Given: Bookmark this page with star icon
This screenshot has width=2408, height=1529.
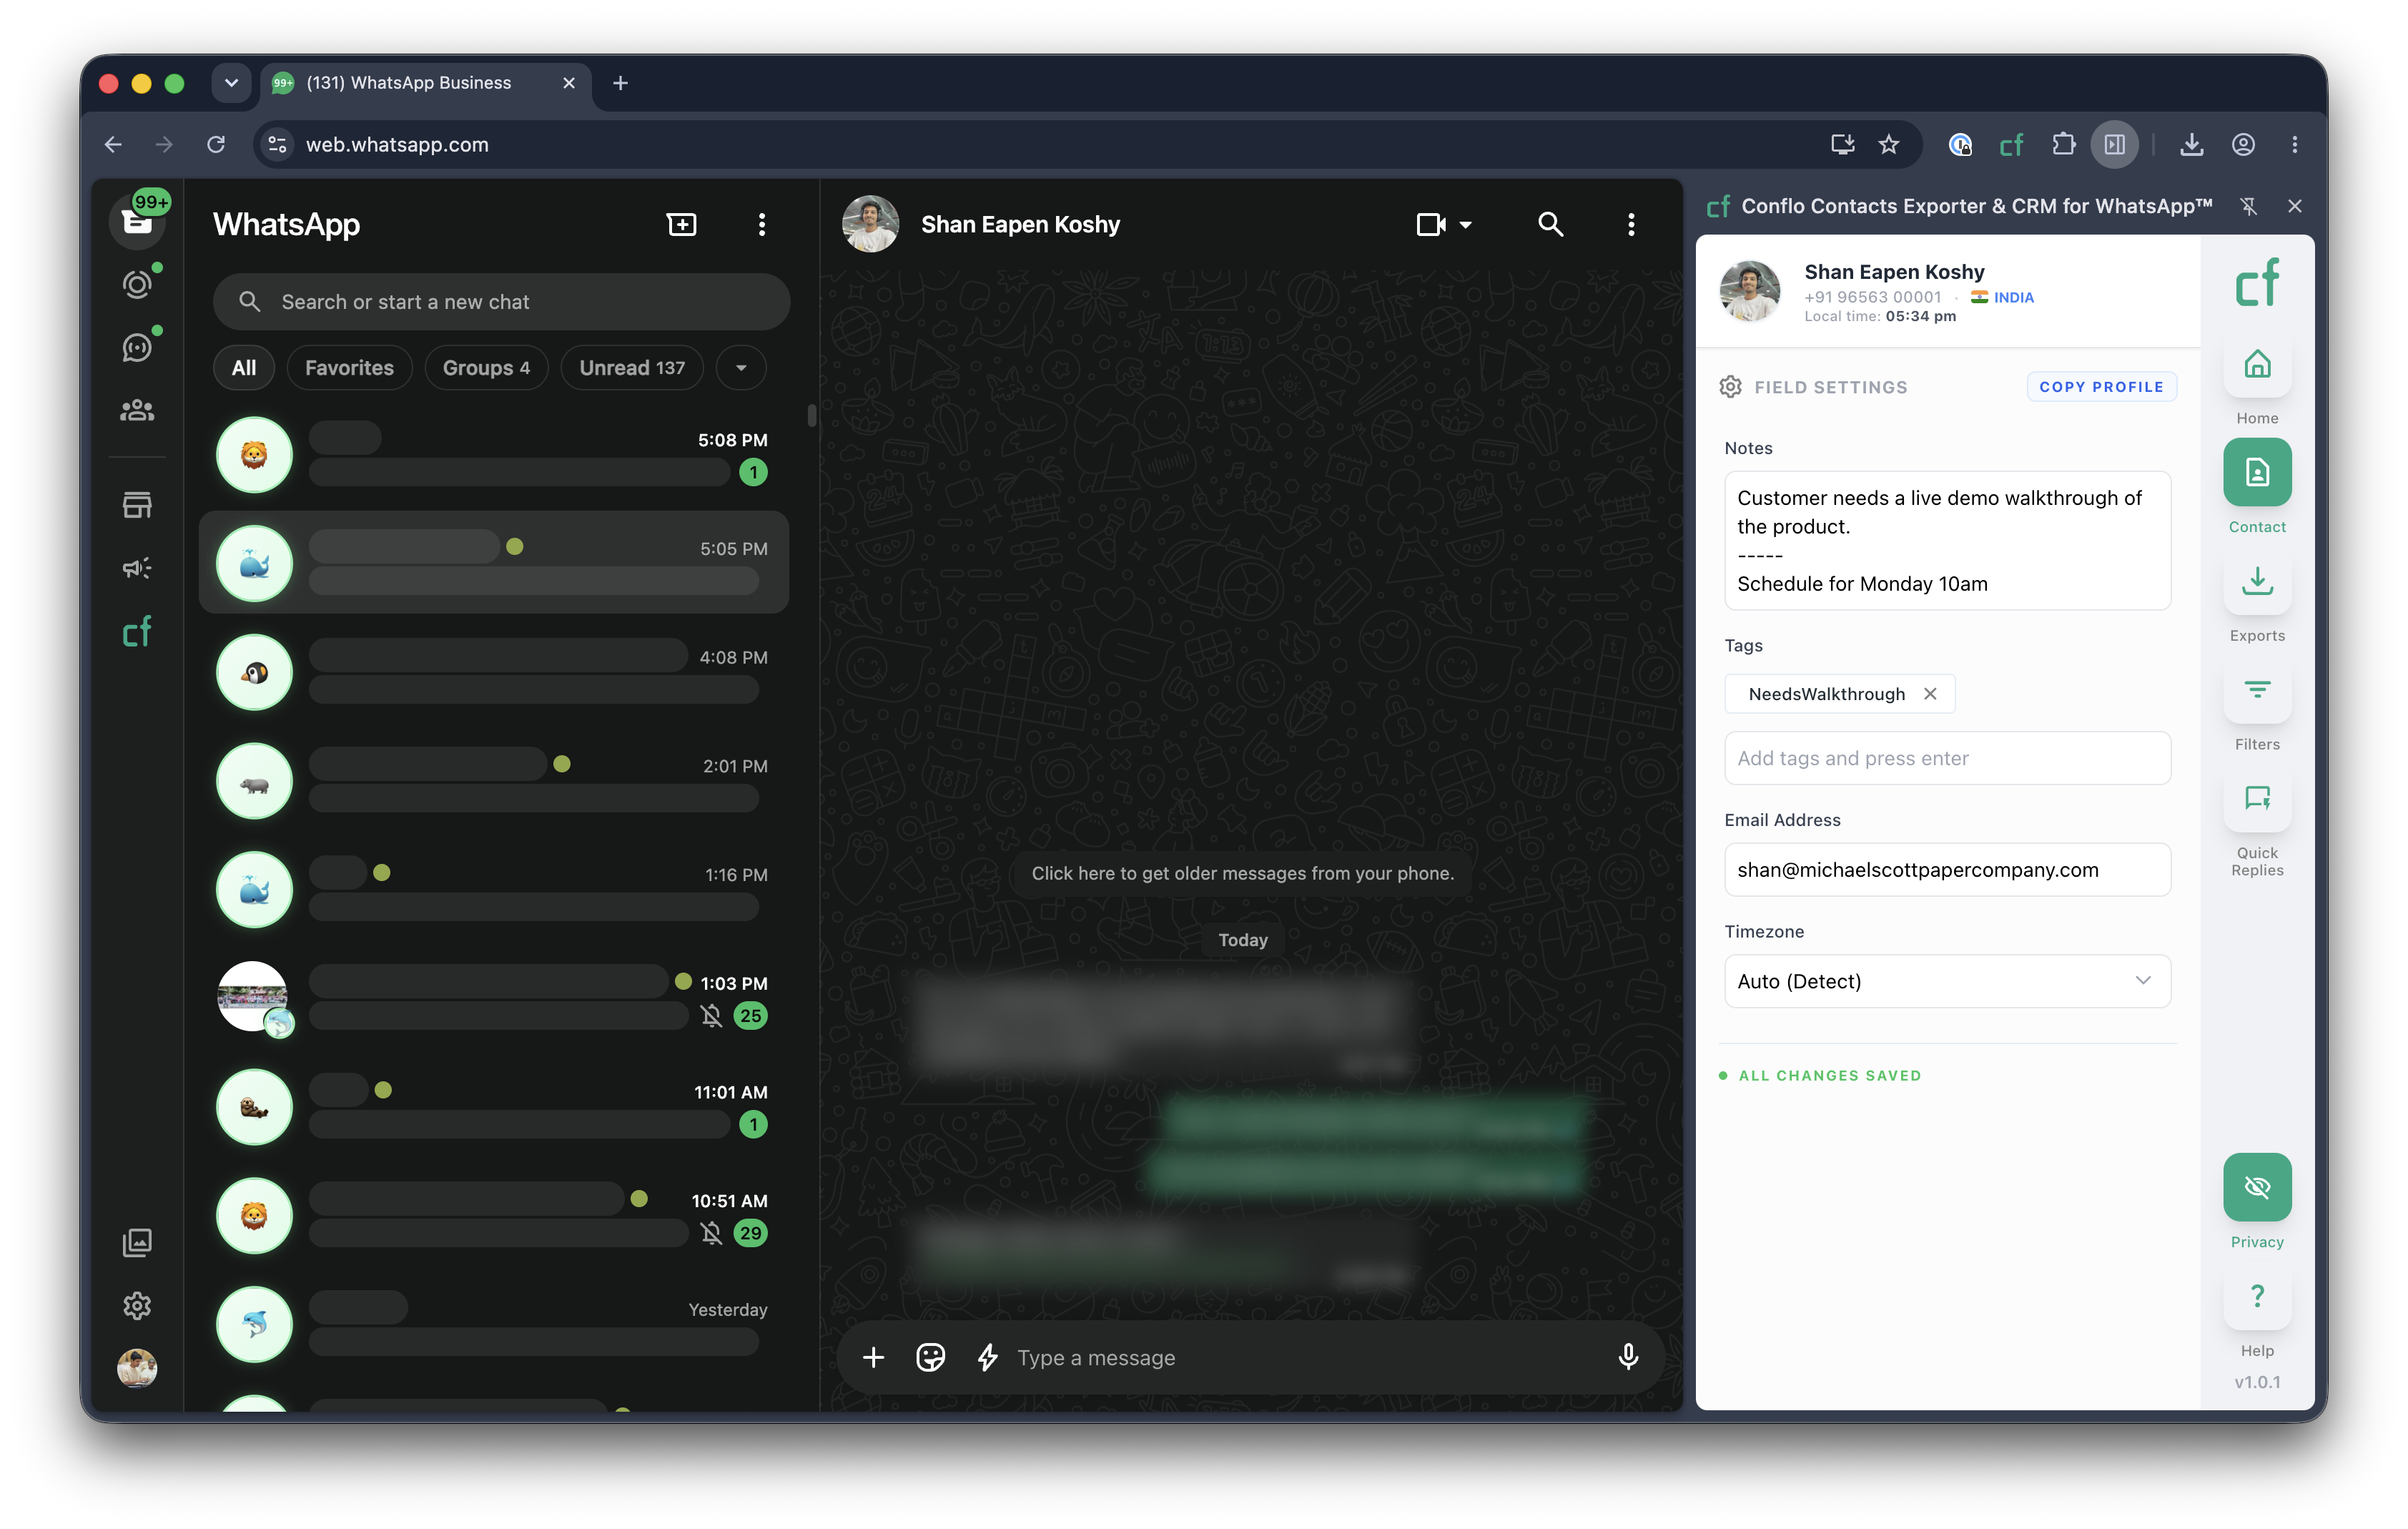Looking at the screenshot, I should pyautogui.click(x=1888, y=145).
